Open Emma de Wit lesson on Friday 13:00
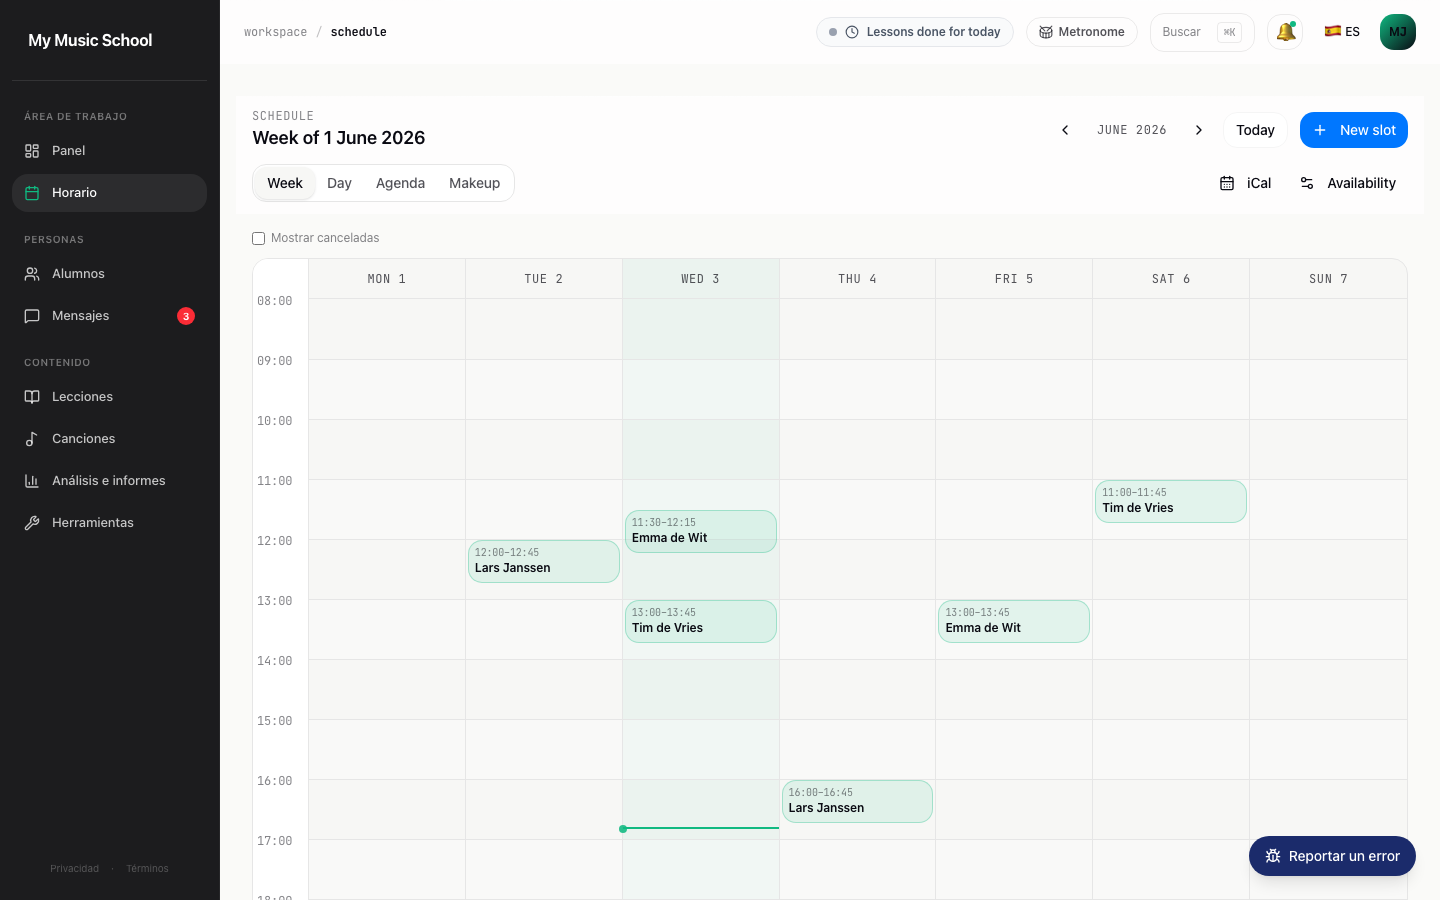The width and height of the screenshot is (1440, 900). pos(1014,621)
